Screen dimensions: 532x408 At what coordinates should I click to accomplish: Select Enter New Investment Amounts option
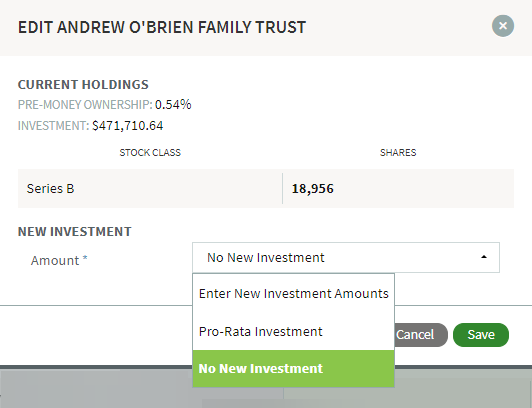(293, 294)
